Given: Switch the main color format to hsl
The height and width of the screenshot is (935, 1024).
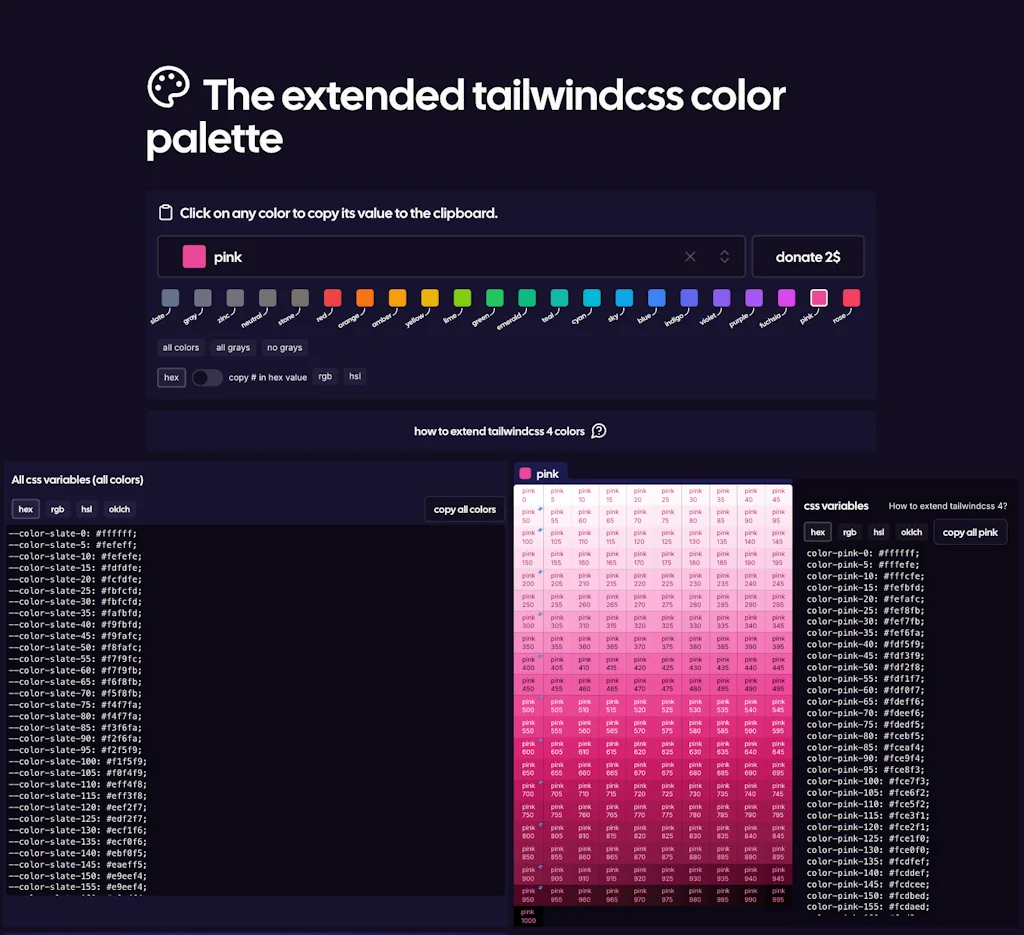Looking at the screenshot, I should [x=355, y=377].
